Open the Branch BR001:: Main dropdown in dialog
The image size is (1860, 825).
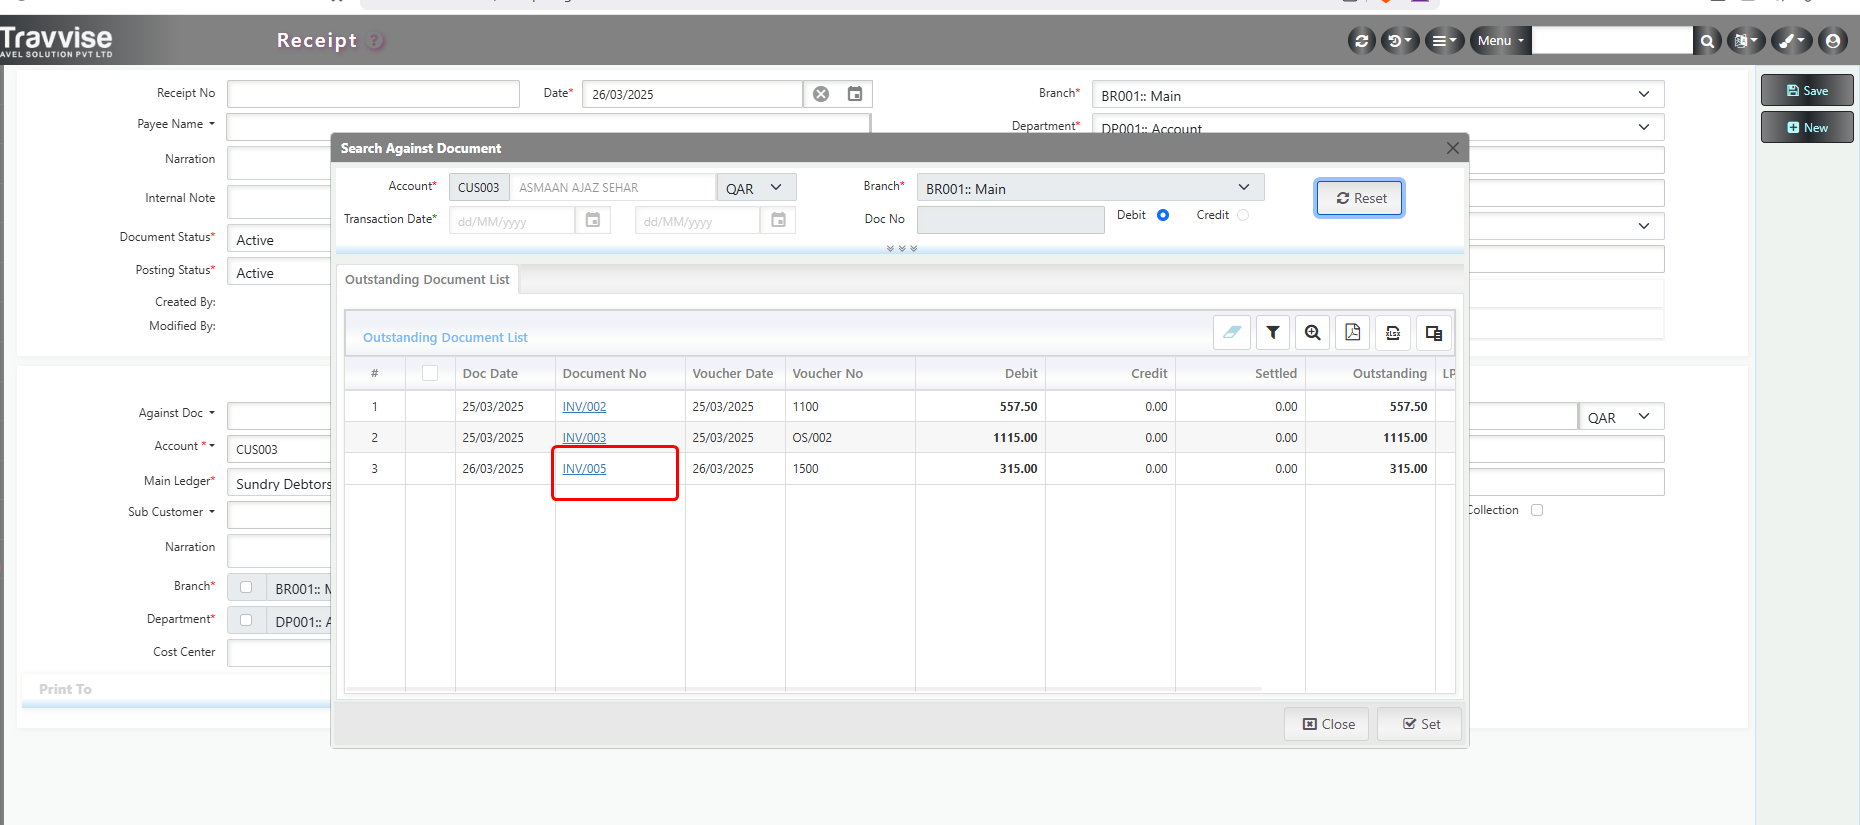click(x=1090, y=188)
